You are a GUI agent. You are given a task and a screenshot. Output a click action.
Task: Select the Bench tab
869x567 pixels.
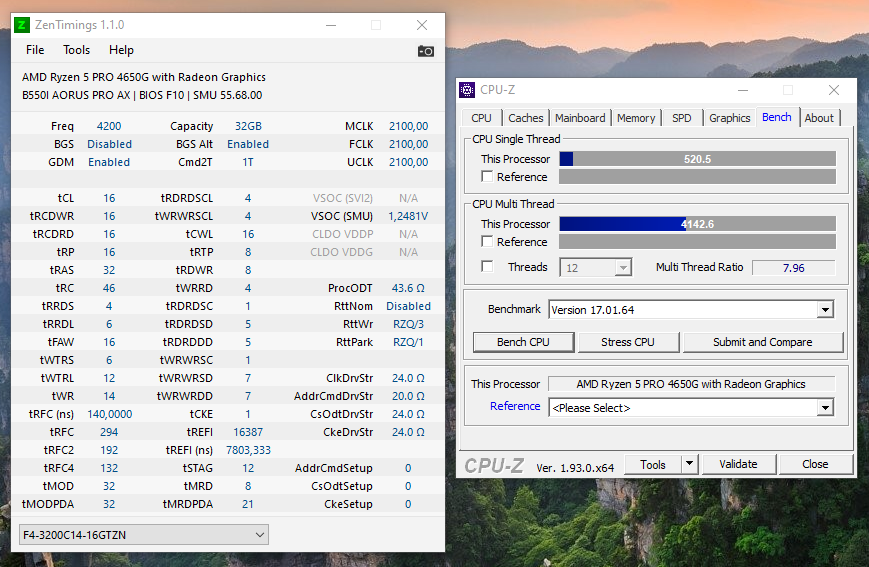pyautogui.click(x=776, y=117)
